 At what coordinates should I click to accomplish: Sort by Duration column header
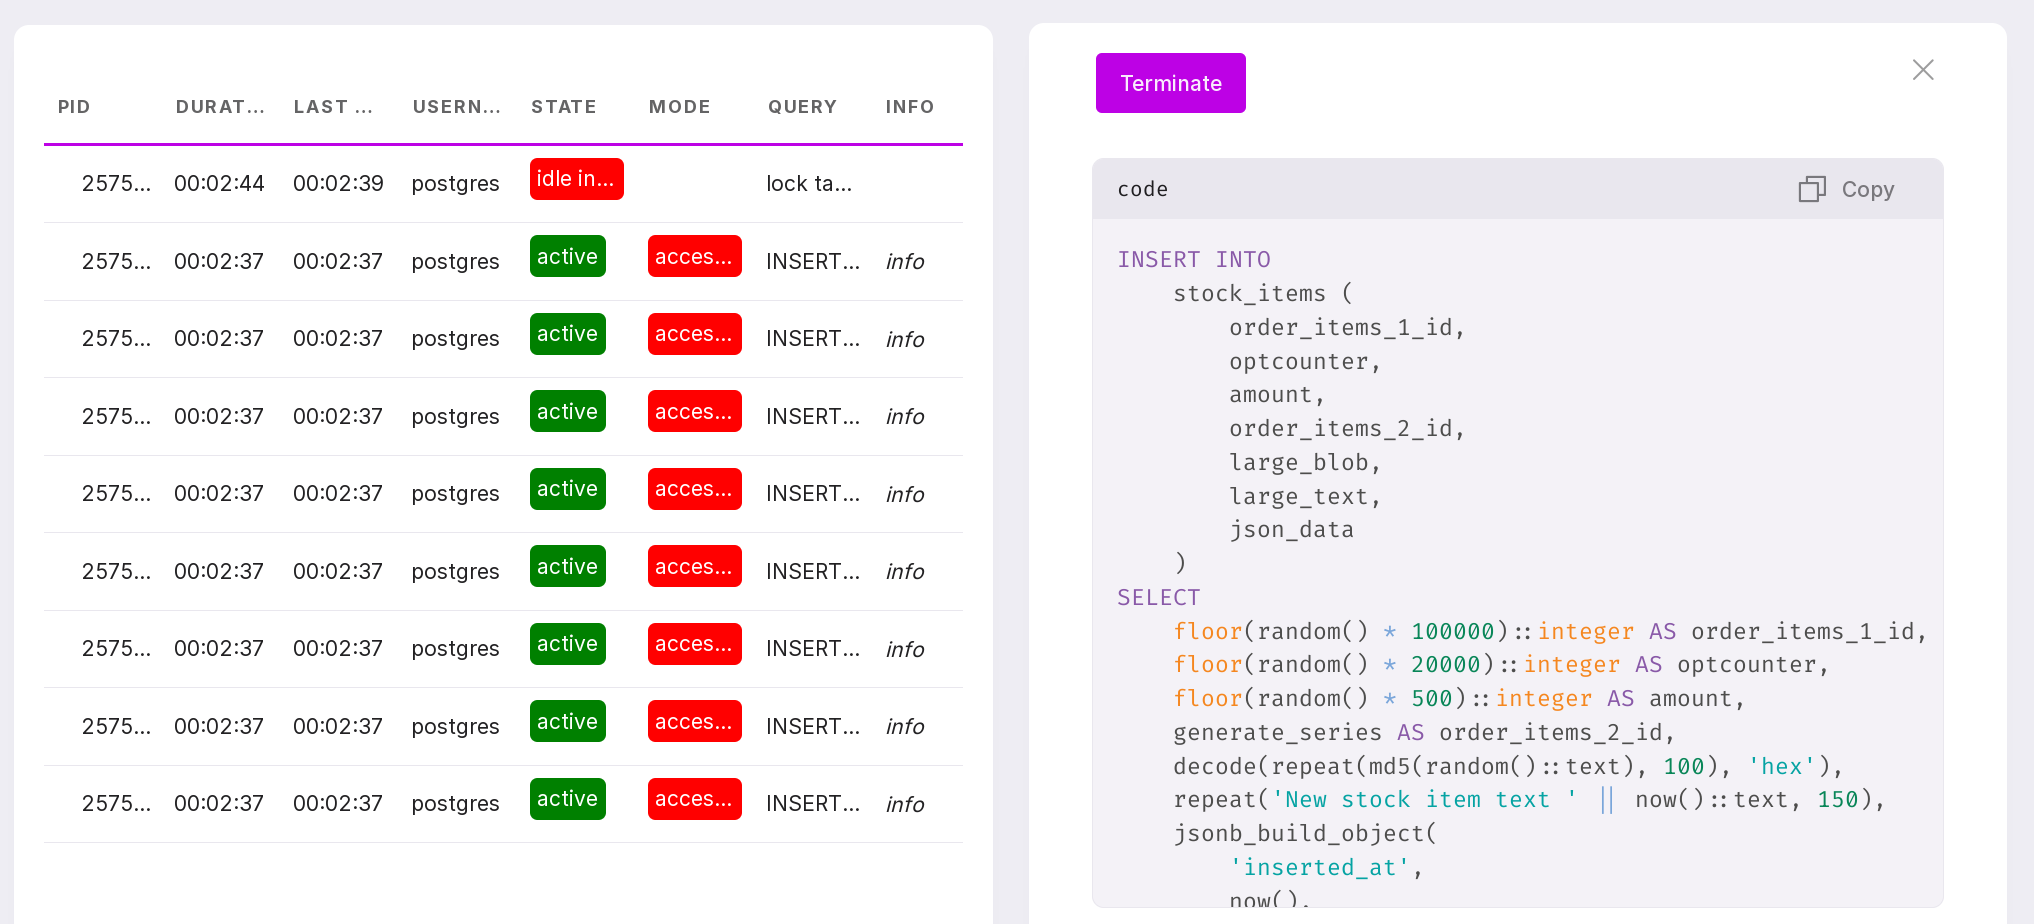click(220, 107)
